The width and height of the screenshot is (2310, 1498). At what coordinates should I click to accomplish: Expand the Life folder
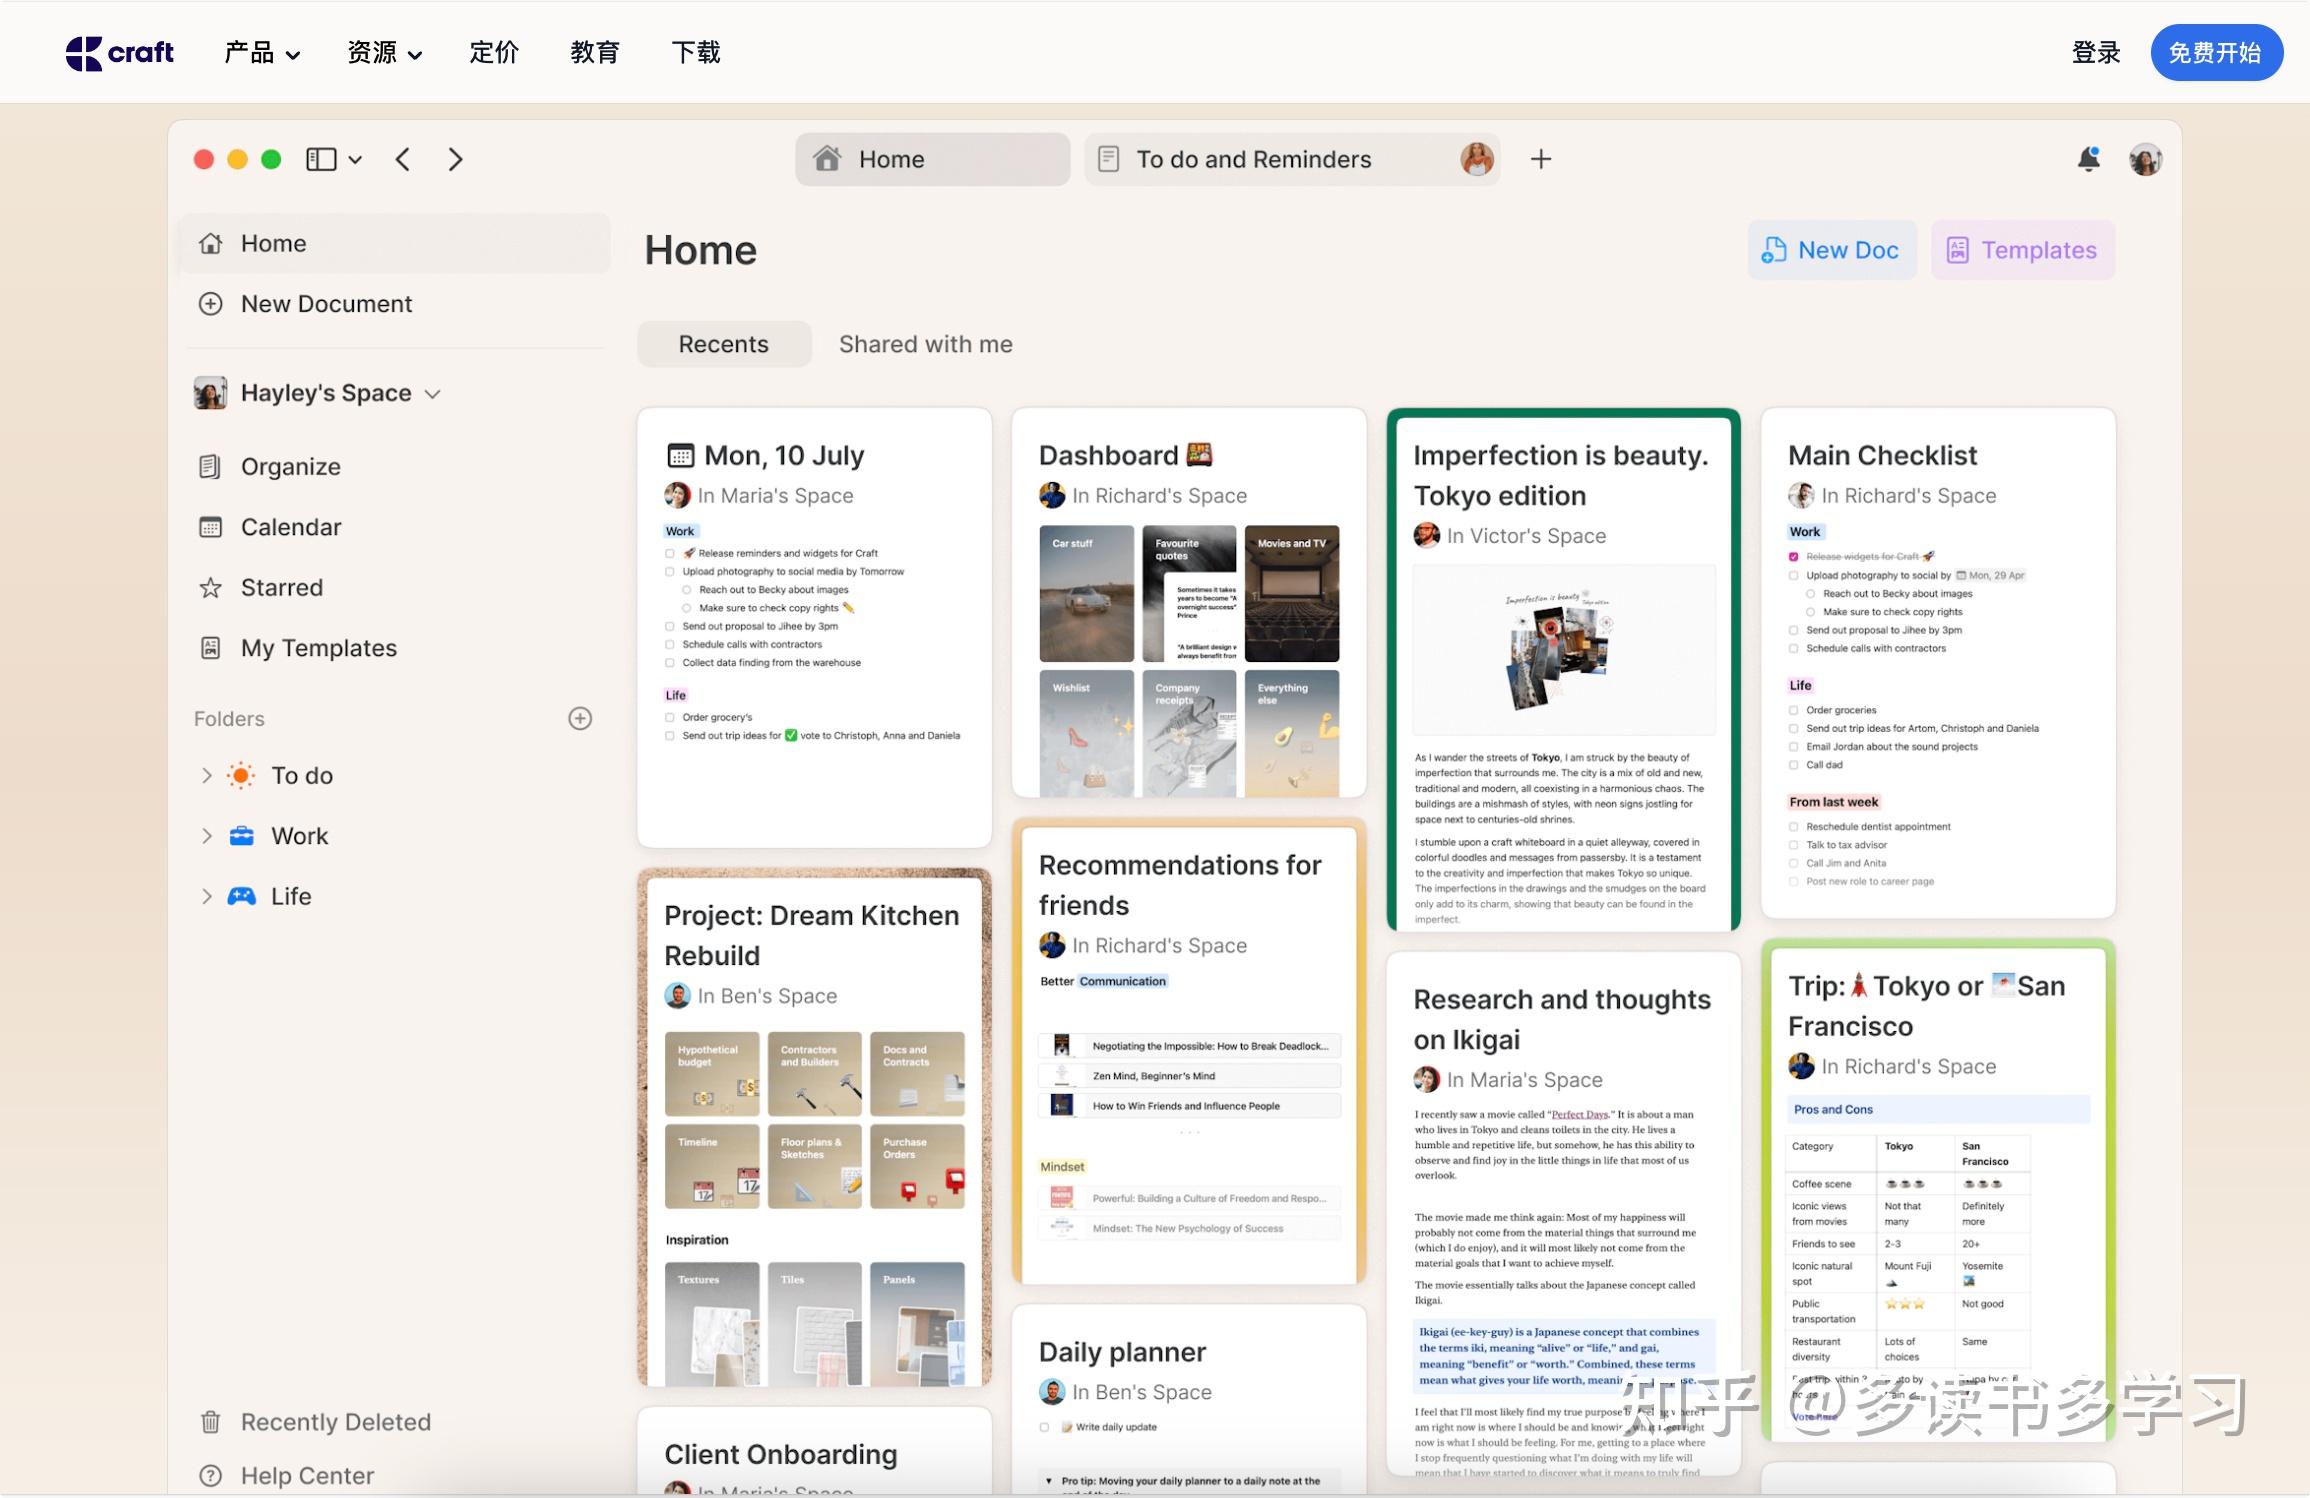pyautogui.click(x=206, y=896)
